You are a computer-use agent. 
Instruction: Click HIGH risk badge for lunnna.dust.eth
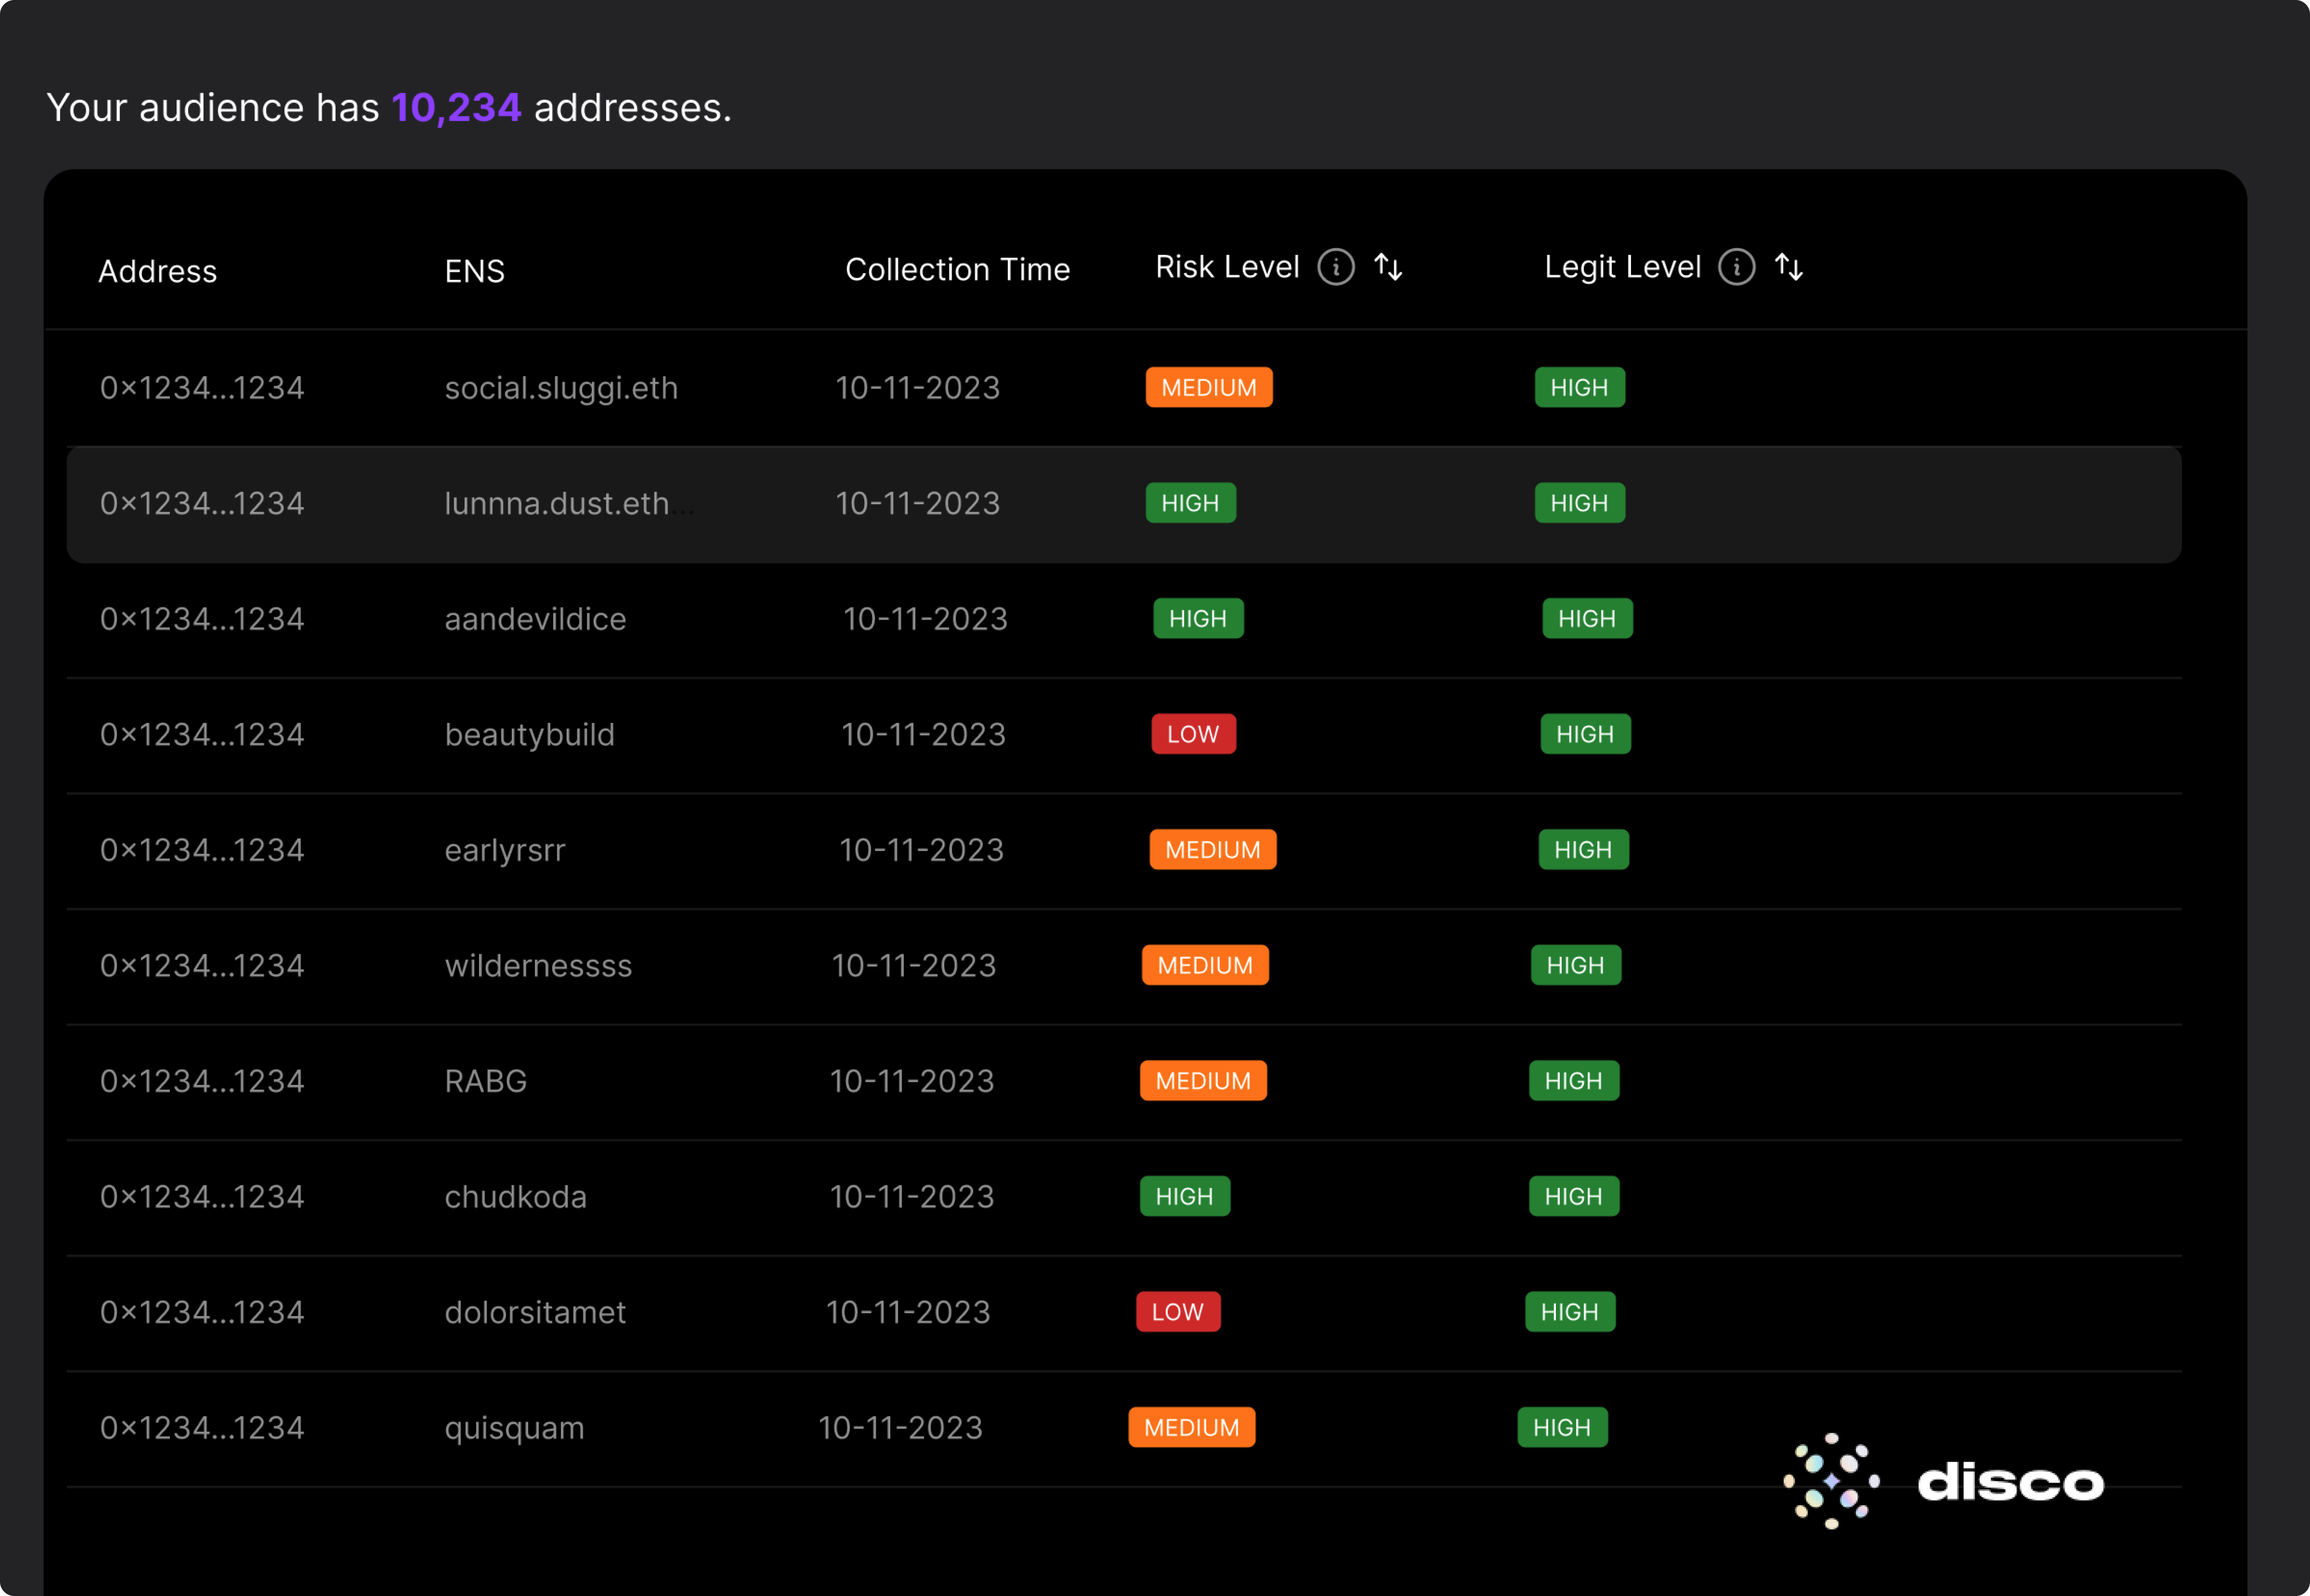tap(1190, 503)
